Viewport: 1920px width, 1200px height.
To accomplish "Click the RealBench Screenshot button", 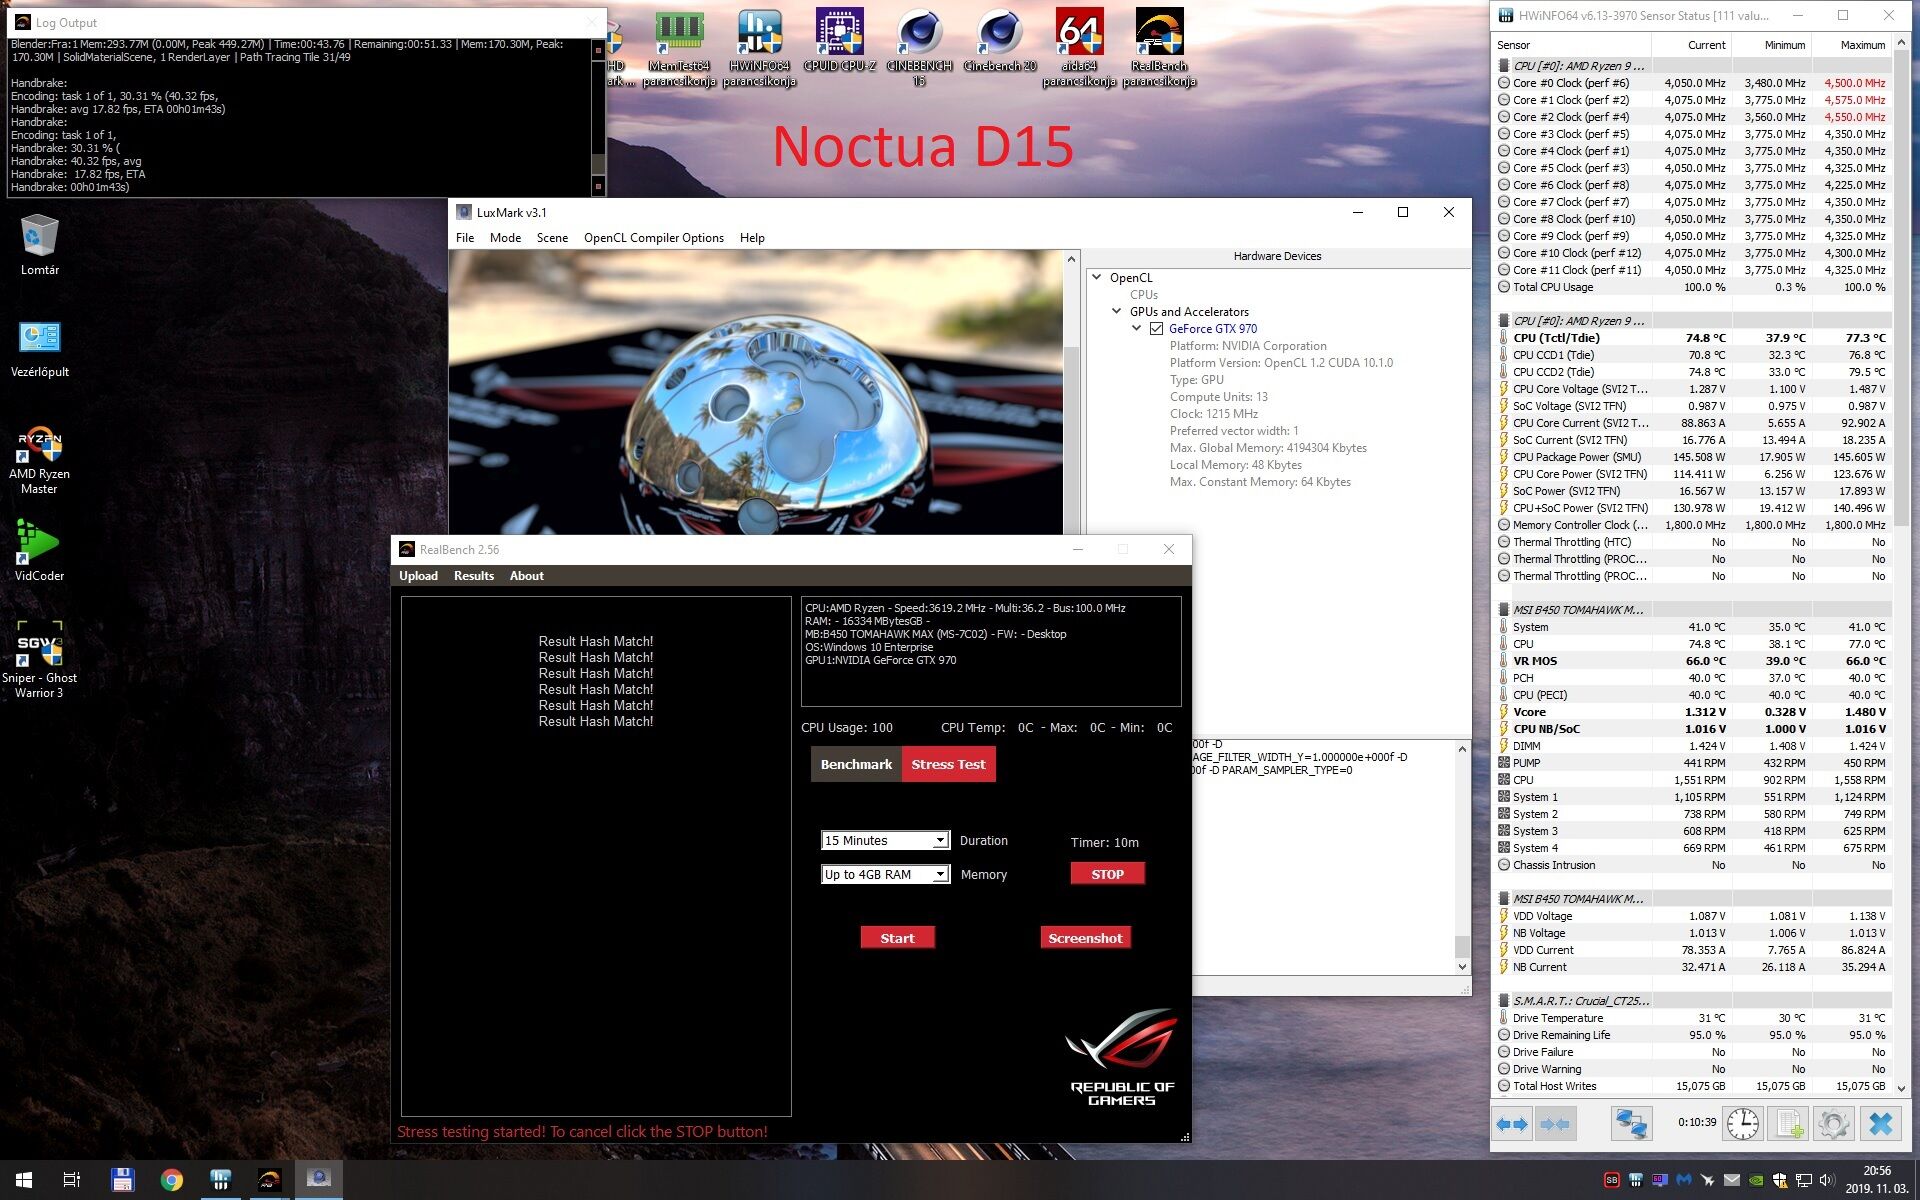I will pyautogui.click(x=1085, y=938).
